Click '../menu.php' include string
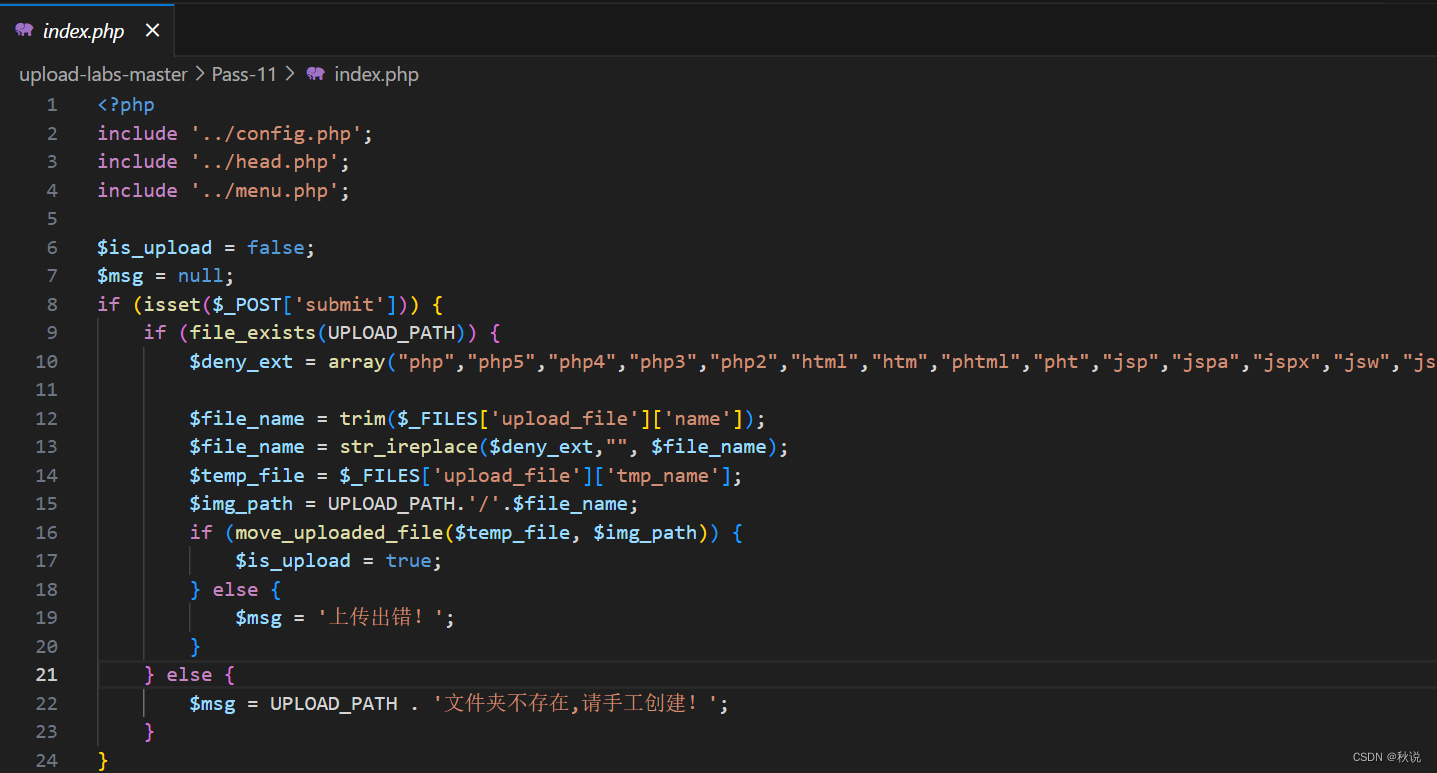The height and width of the screenshot is (773, 1437). pos(264,190)
